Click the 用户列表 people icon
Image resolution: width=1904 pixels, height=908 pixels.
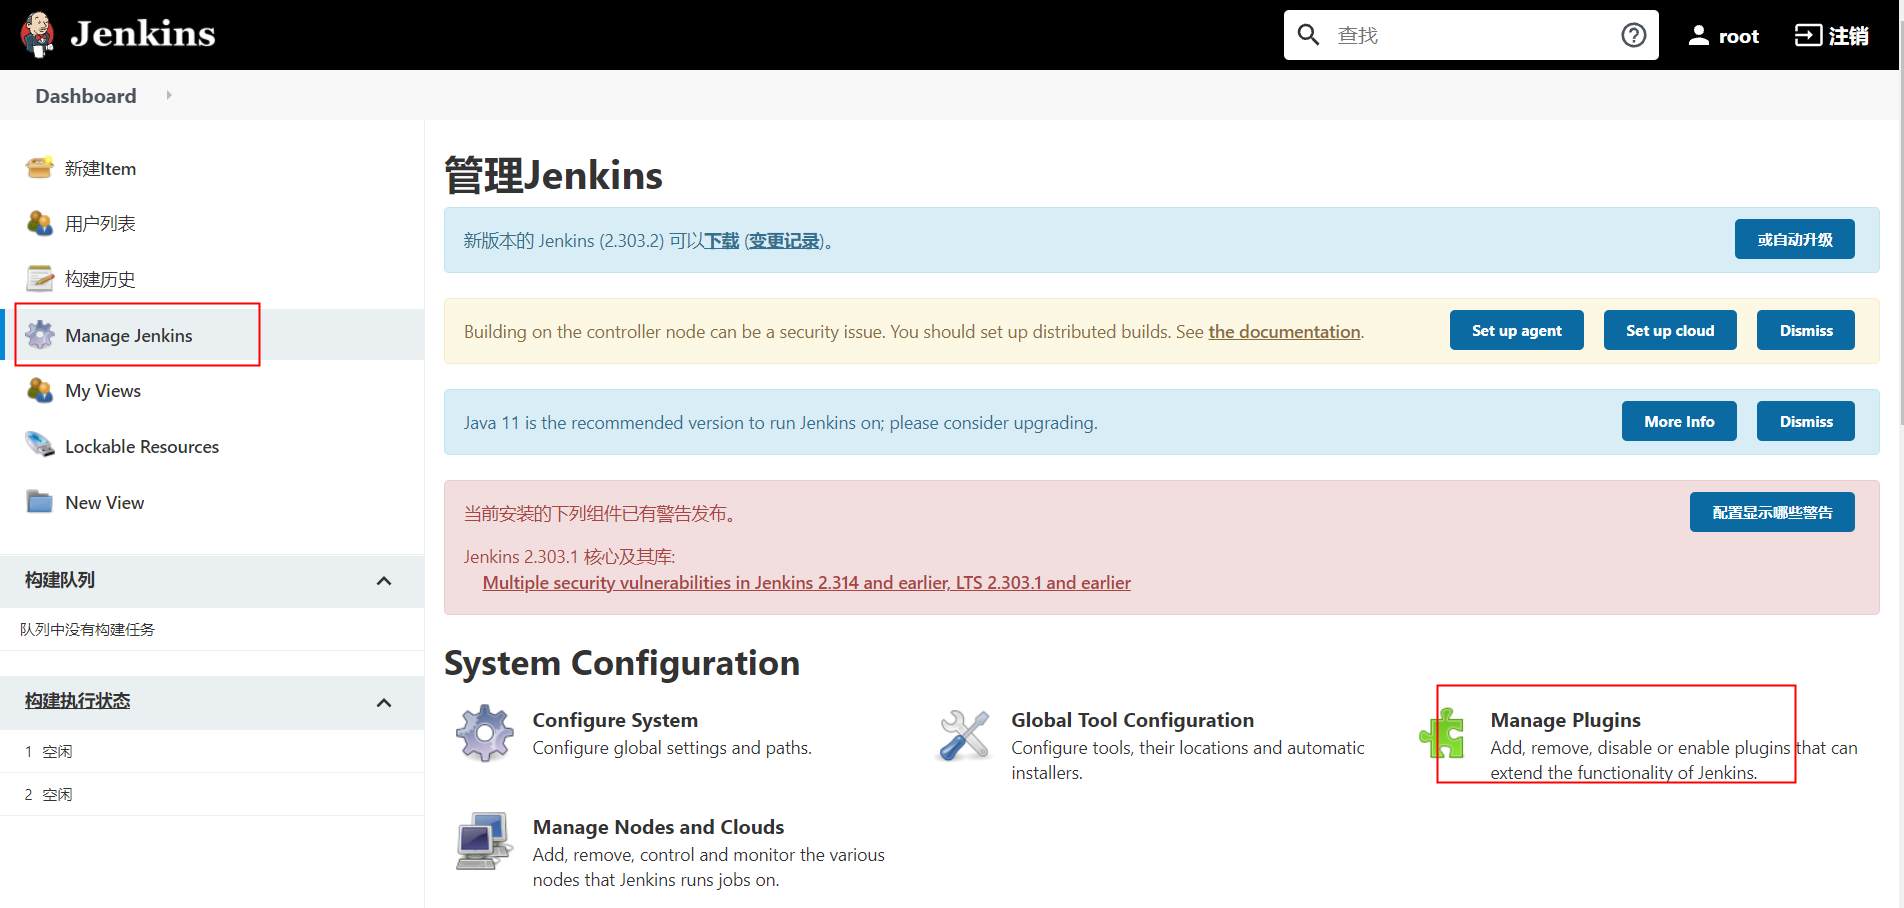click(x=40, y=223)
